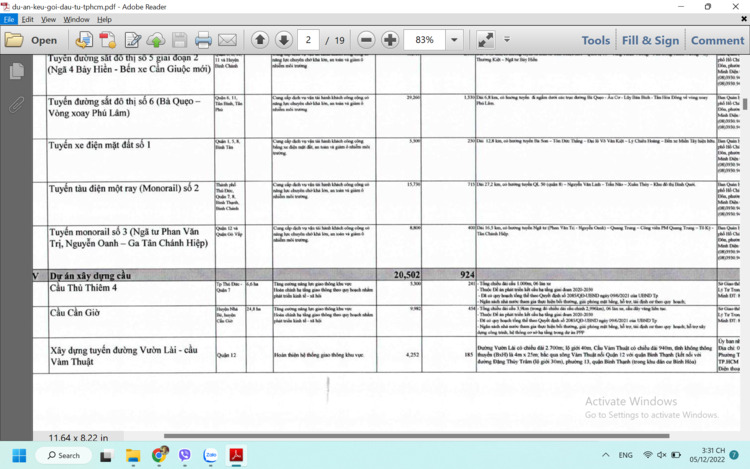Go to previous page with up arrow
The width and height of the screenshot is (750, 469).
click(x=260, y=40)
